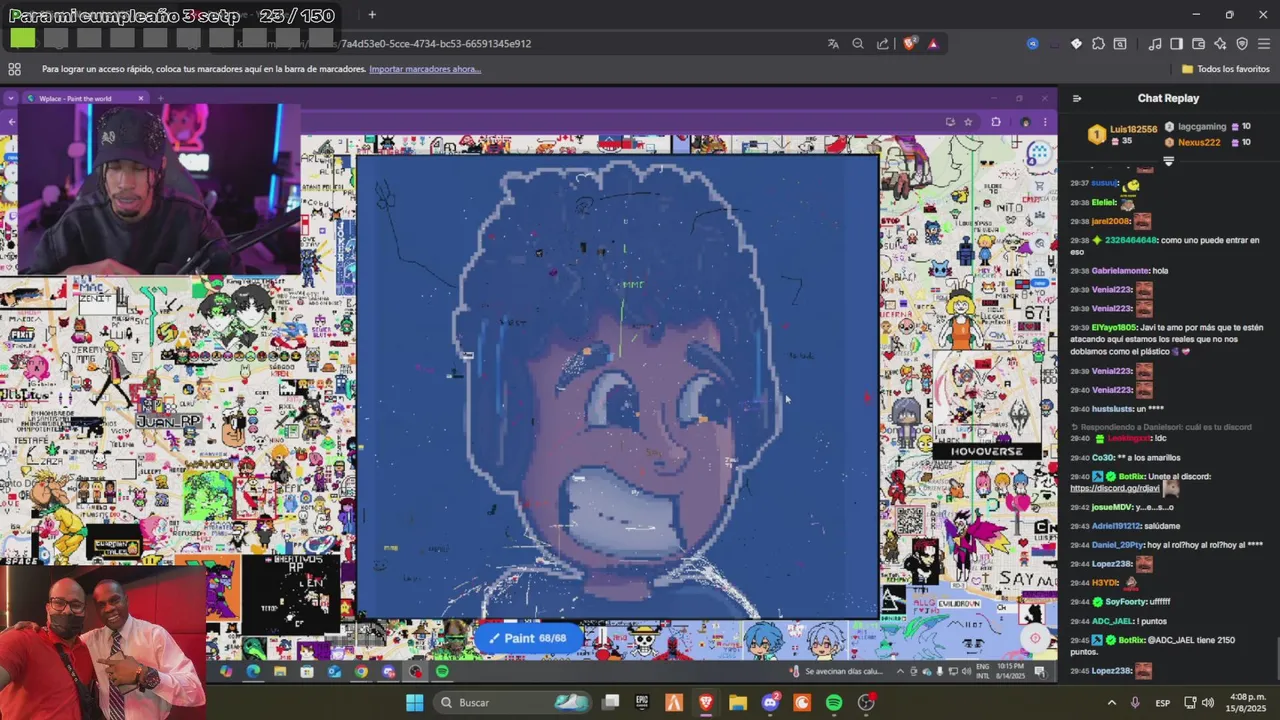
Task: Open the Brave Wallet icon
Action: (x=1199, y=44)
